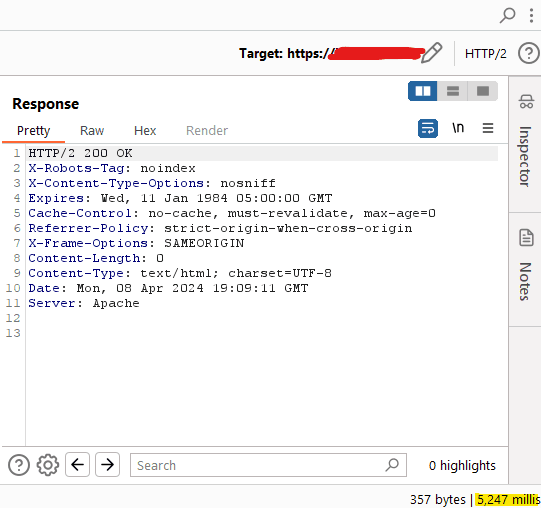Edit target with the pencil icon
541x508 pixels.
(x=432, y=53)
